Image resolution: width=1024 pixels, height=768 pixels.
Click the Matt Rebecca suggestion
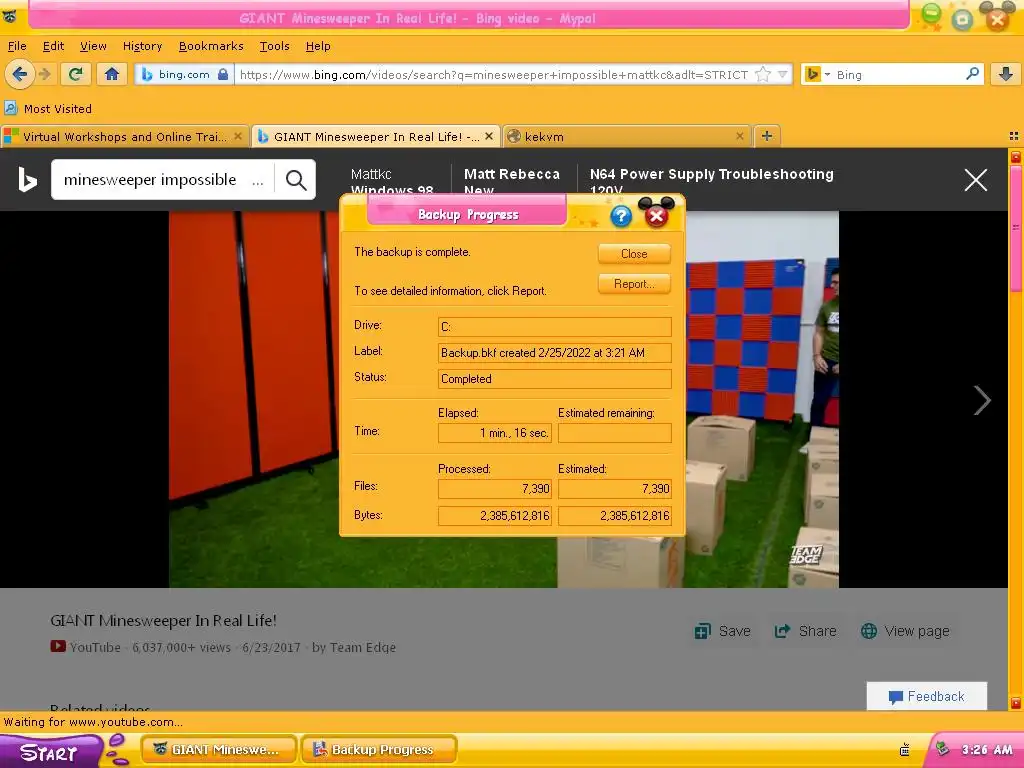[512, 182]
